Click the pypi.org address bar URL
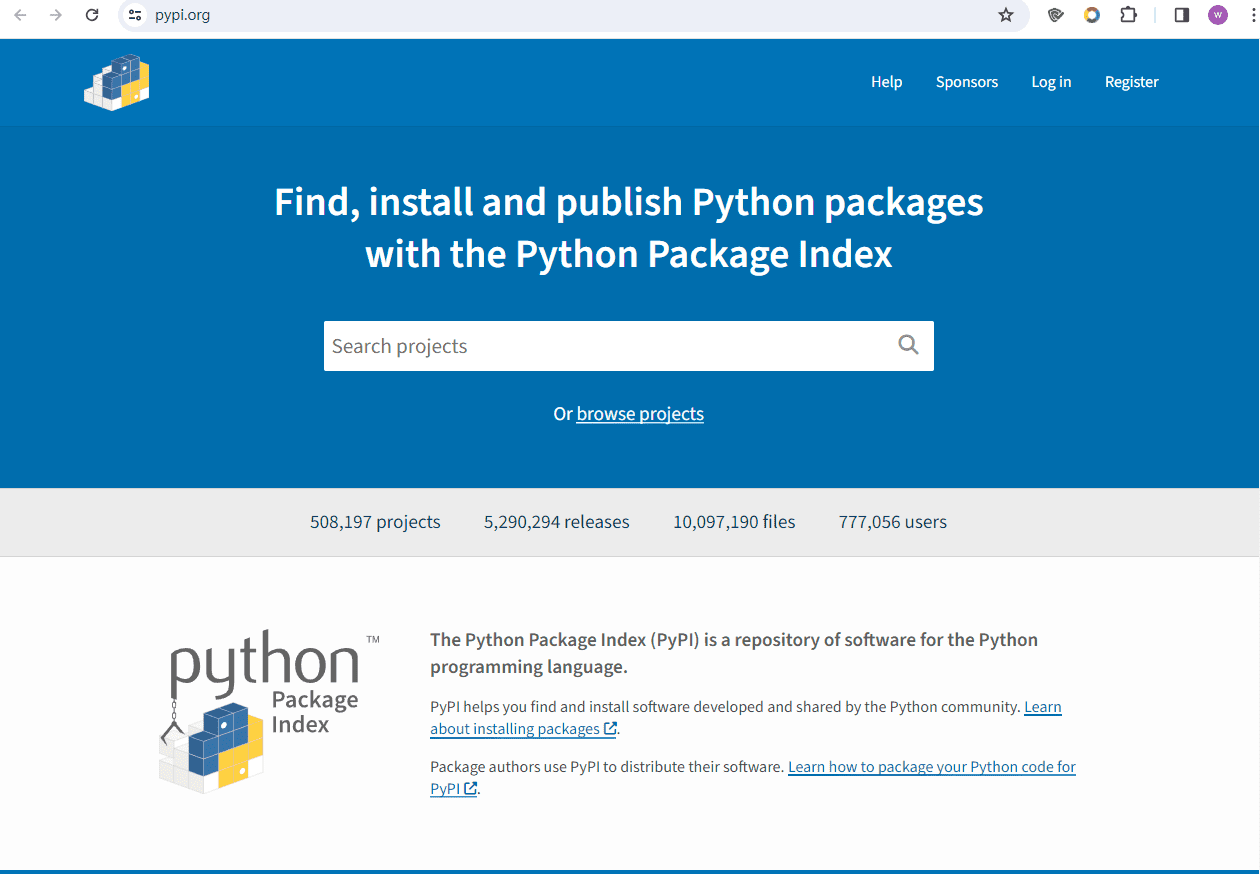This screenshot has height=874, width=1260. click(x=182, y=15)
